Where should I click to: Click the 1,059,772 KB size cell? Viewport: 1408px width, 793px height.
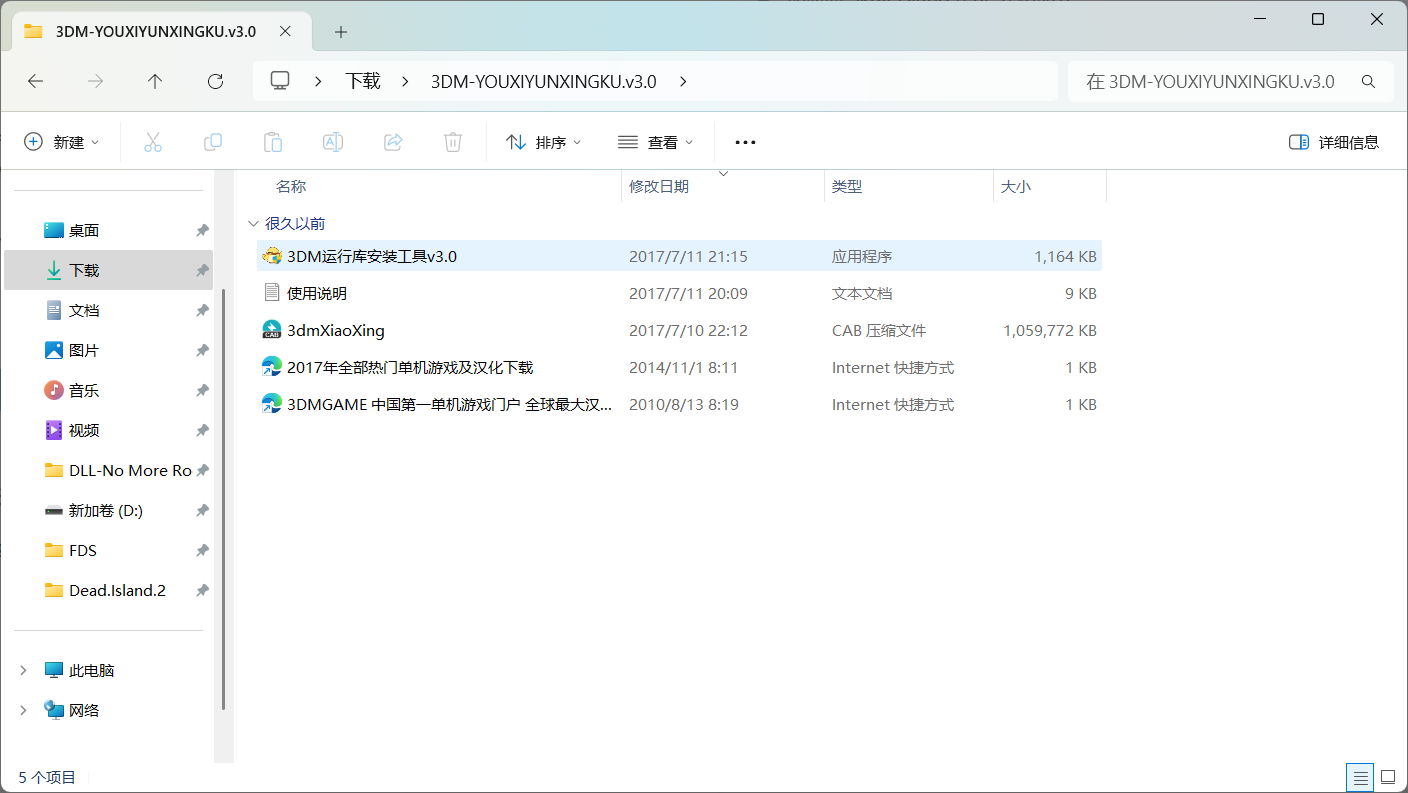[x=1050, y=330]
